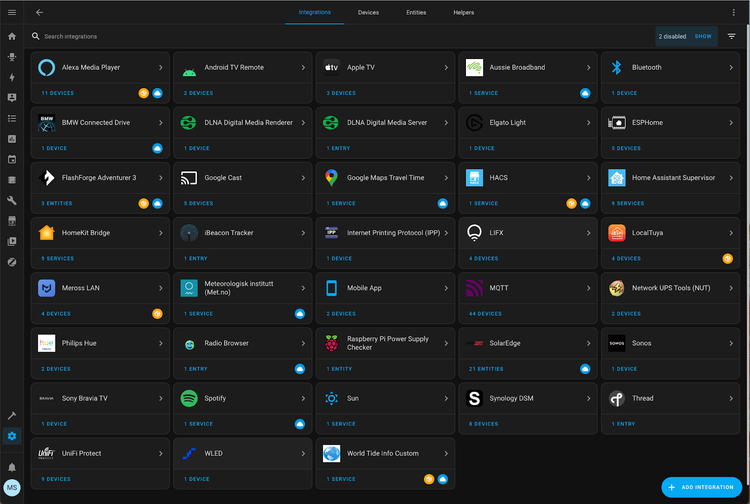Expand the Google Cast card chevron
750x504 pixels.
tap(303, 178)
